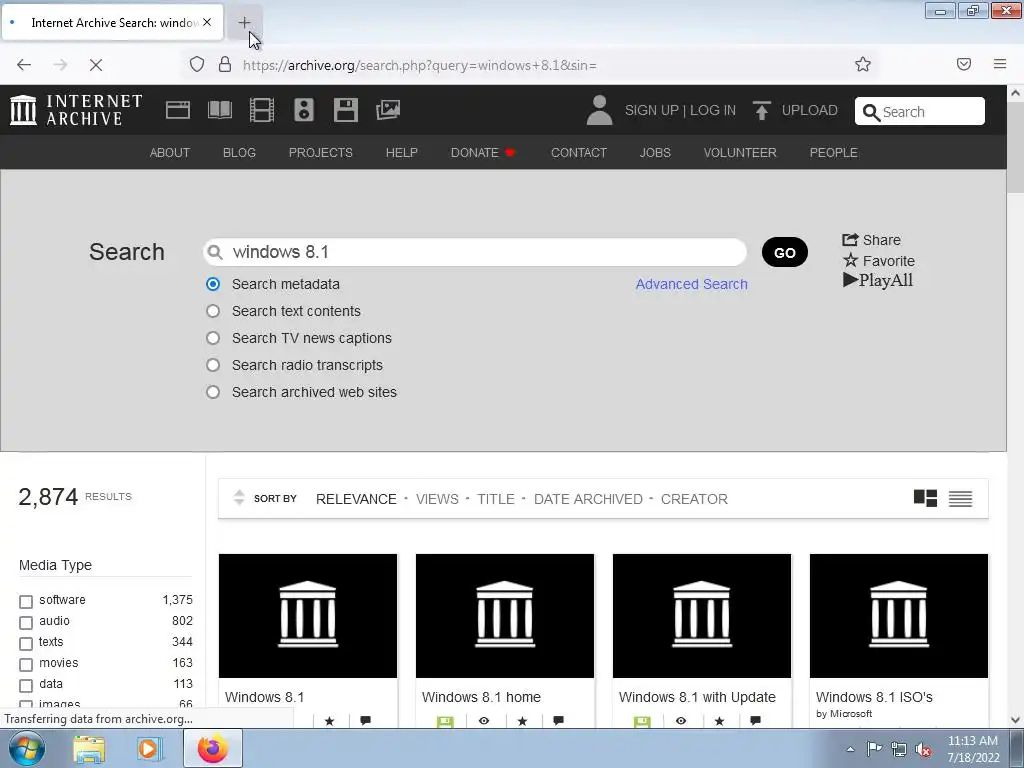Click the upload arrow icon
1024x768 pixels.
(761, 110)
